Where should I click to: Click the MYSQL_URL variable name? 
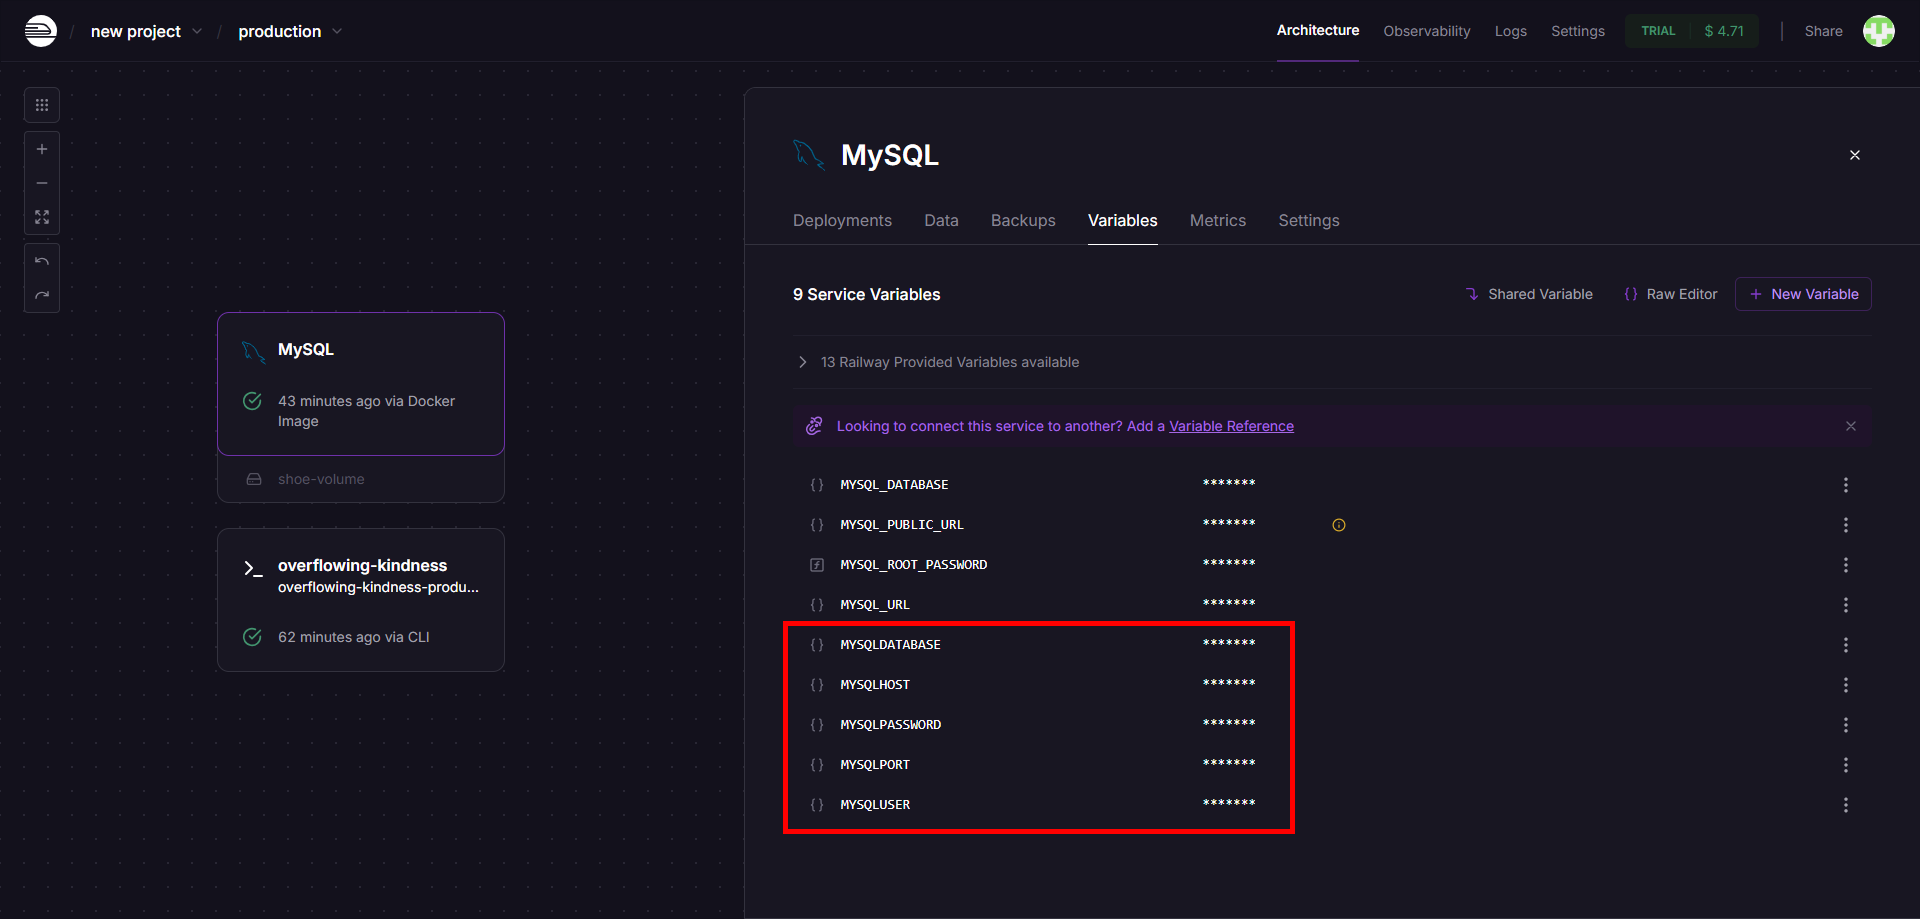point(875,605)
